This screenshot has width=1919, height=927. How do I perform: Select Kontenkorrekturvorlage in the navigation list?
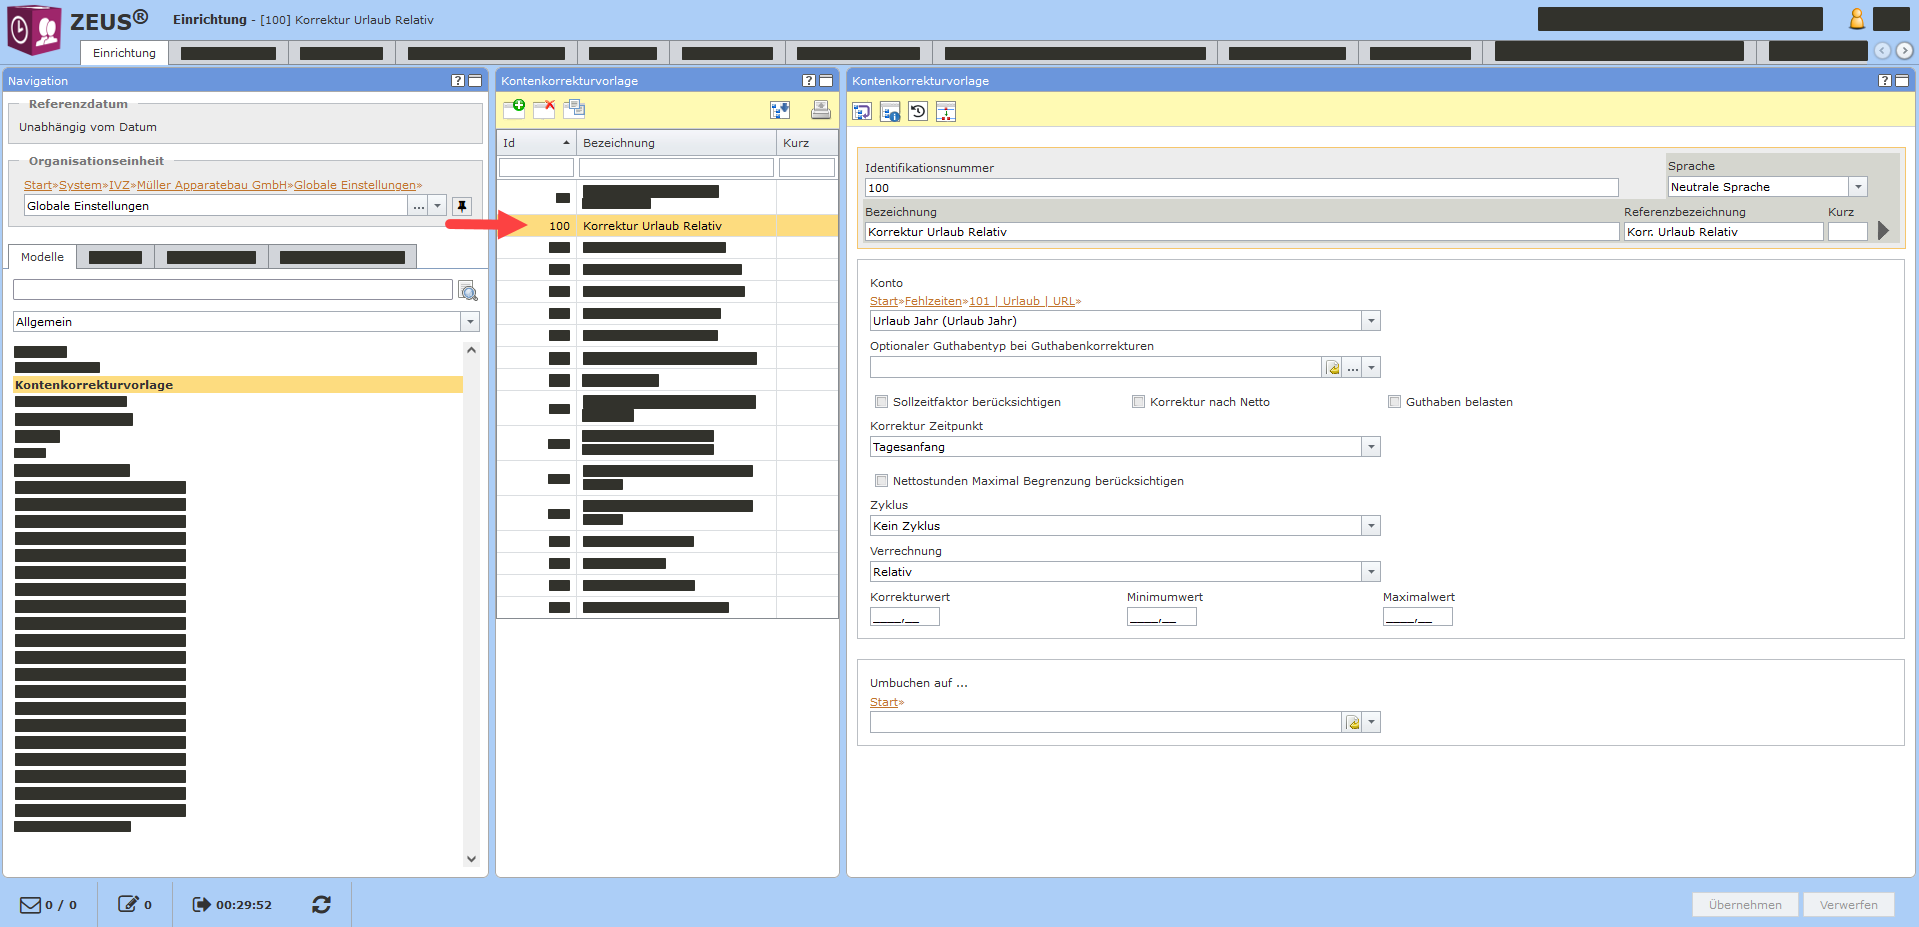click(94, 385)
